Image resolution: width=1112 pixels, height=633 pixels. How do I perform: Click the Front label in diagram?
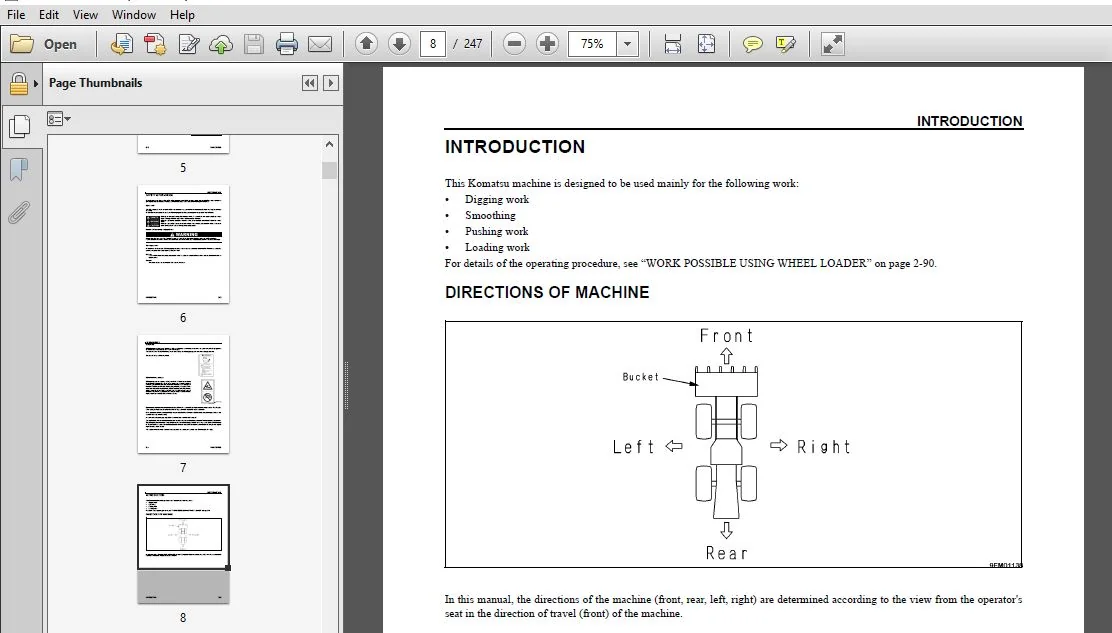click(726, 335)
